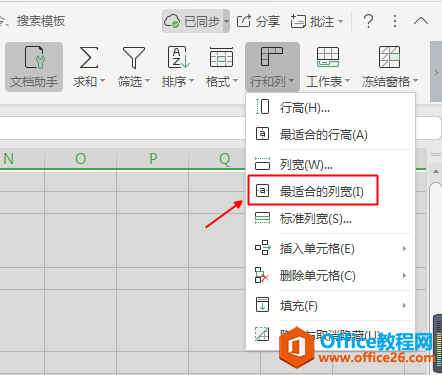
Task: Click the autofit row height icon
Action: coord(263,134)
